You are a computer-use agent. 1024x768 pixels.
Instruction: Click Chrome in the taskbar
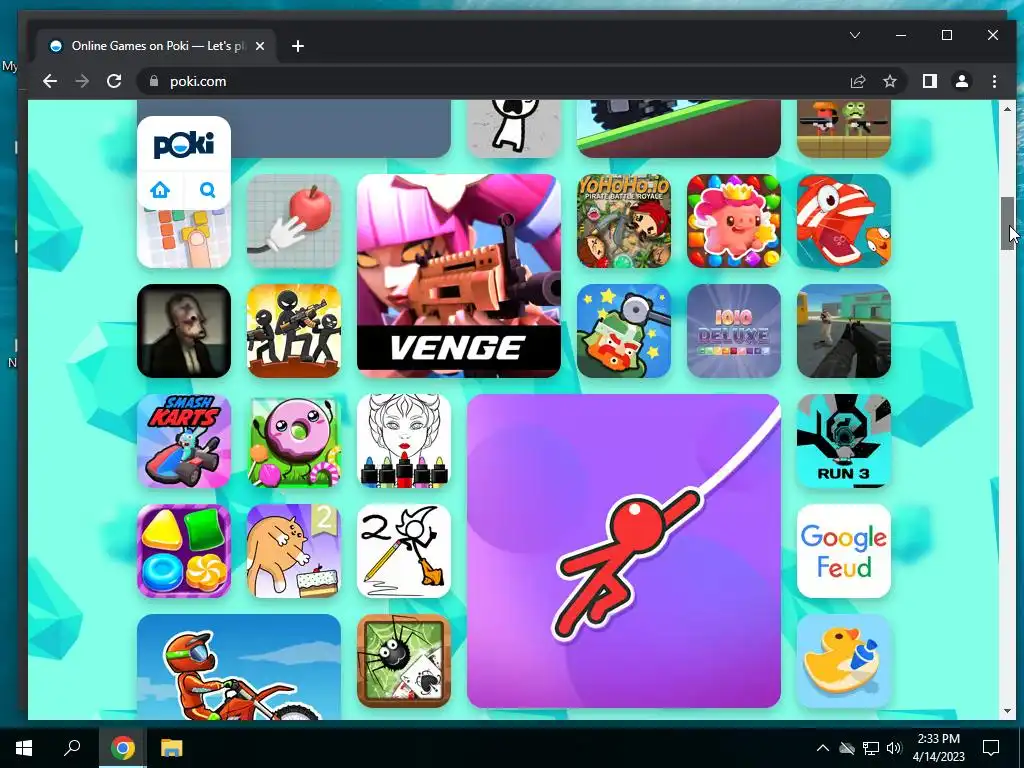123,748
